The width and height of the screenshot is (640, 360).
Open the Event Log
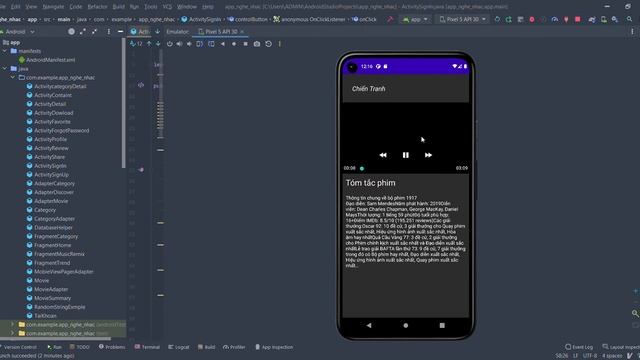[x=579, y=347]
